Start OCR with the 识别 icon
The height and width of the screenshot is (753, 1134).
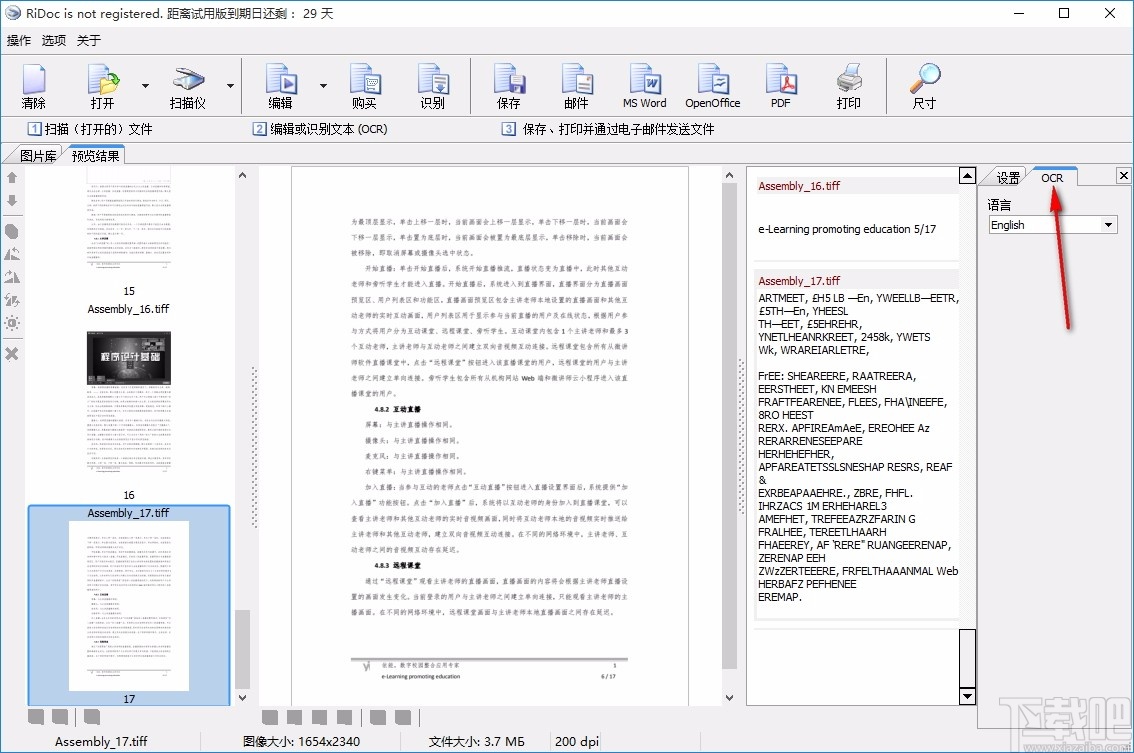click(432, 86)
